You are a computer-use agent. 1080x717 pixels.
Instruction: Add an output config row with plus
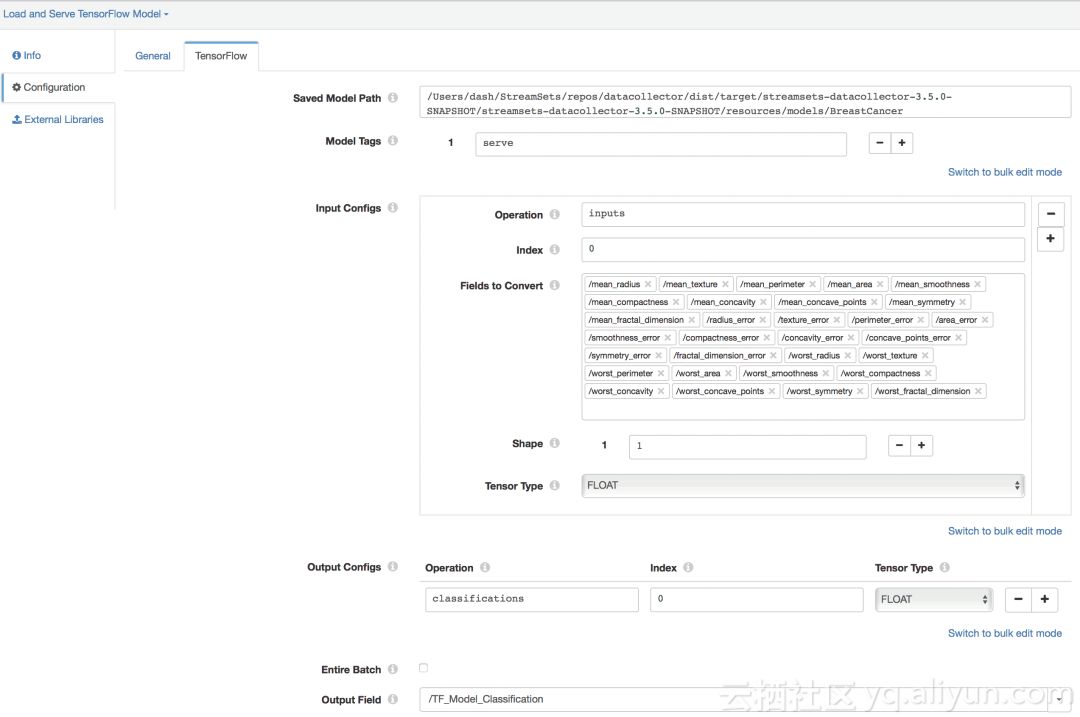(1044, 599)
